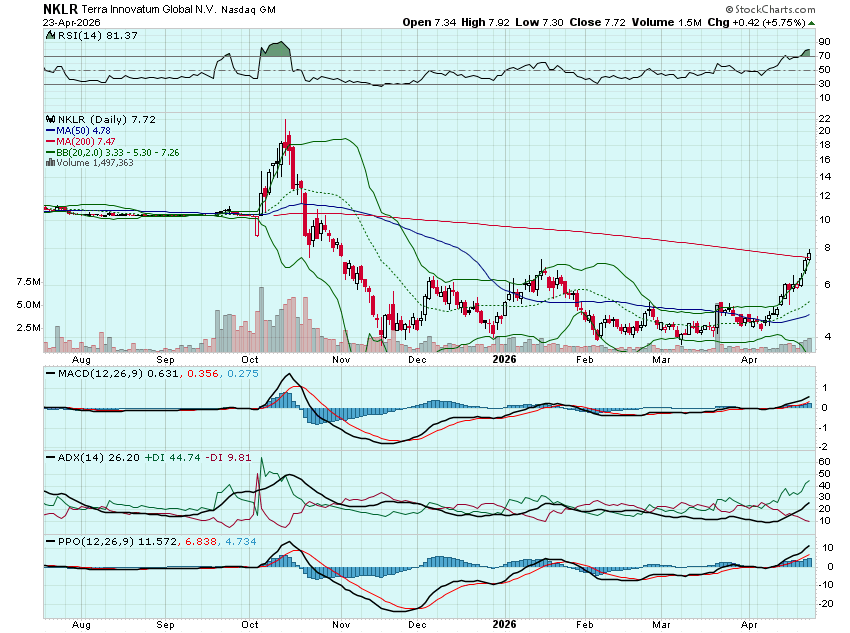Click the Chg +0.42 (+5.75%) value
850x633 pixels.
pos(757,23)
